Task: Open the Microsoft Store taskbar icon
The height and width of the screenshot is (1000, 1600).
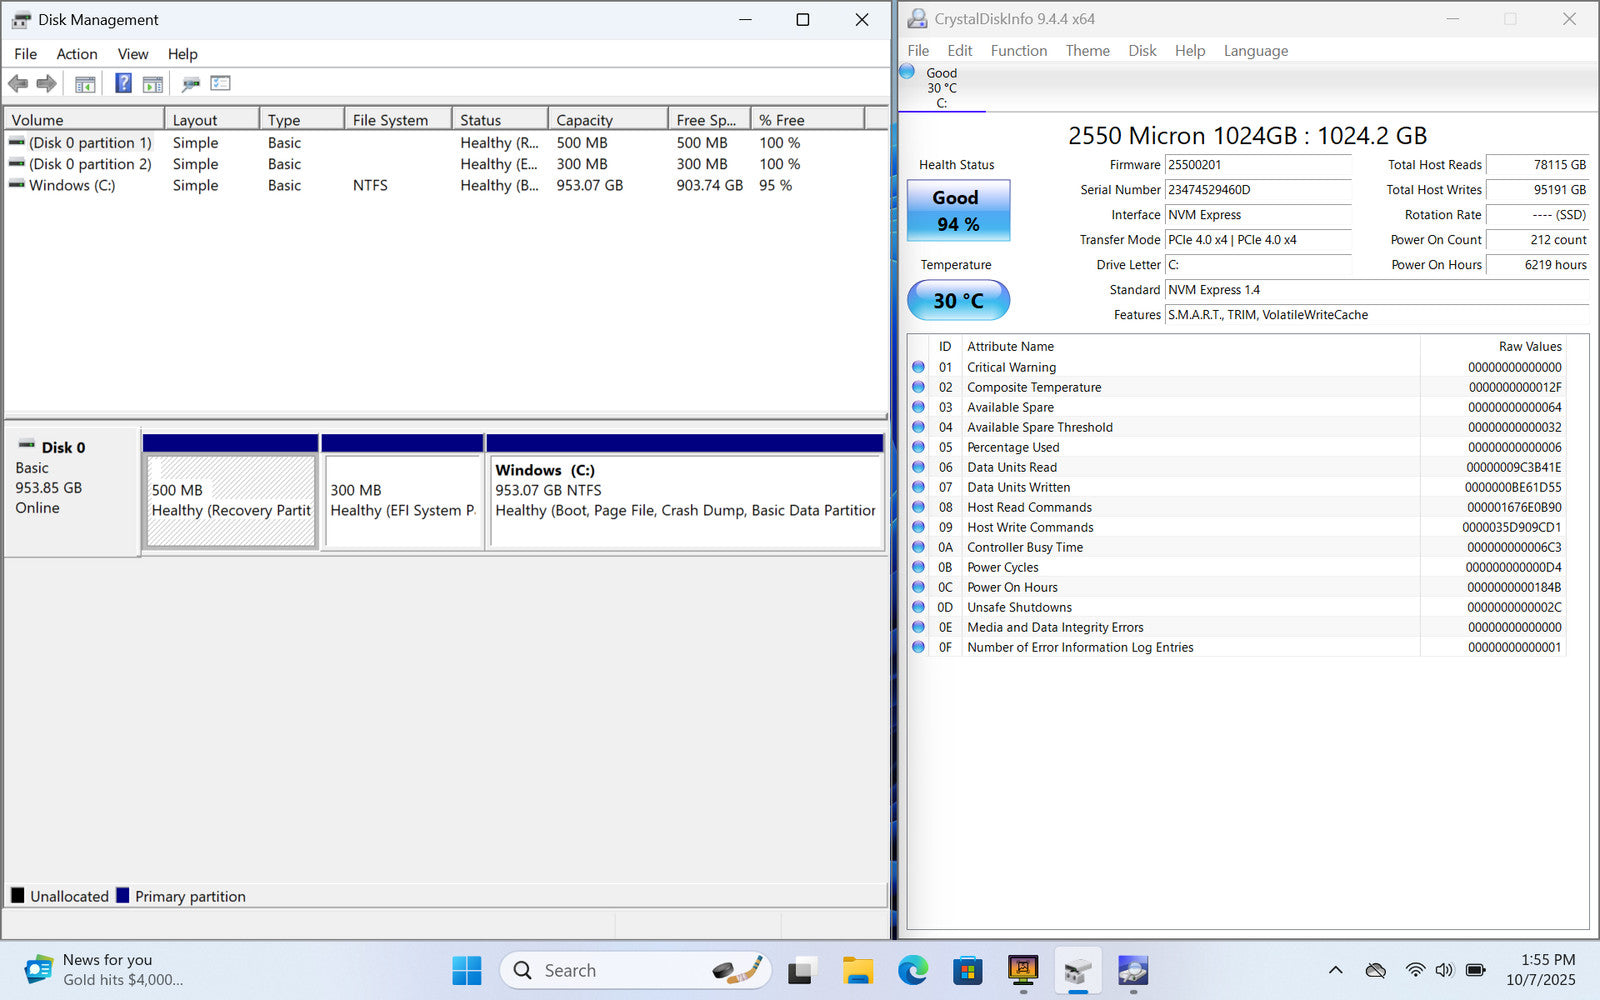Action: 967,970
